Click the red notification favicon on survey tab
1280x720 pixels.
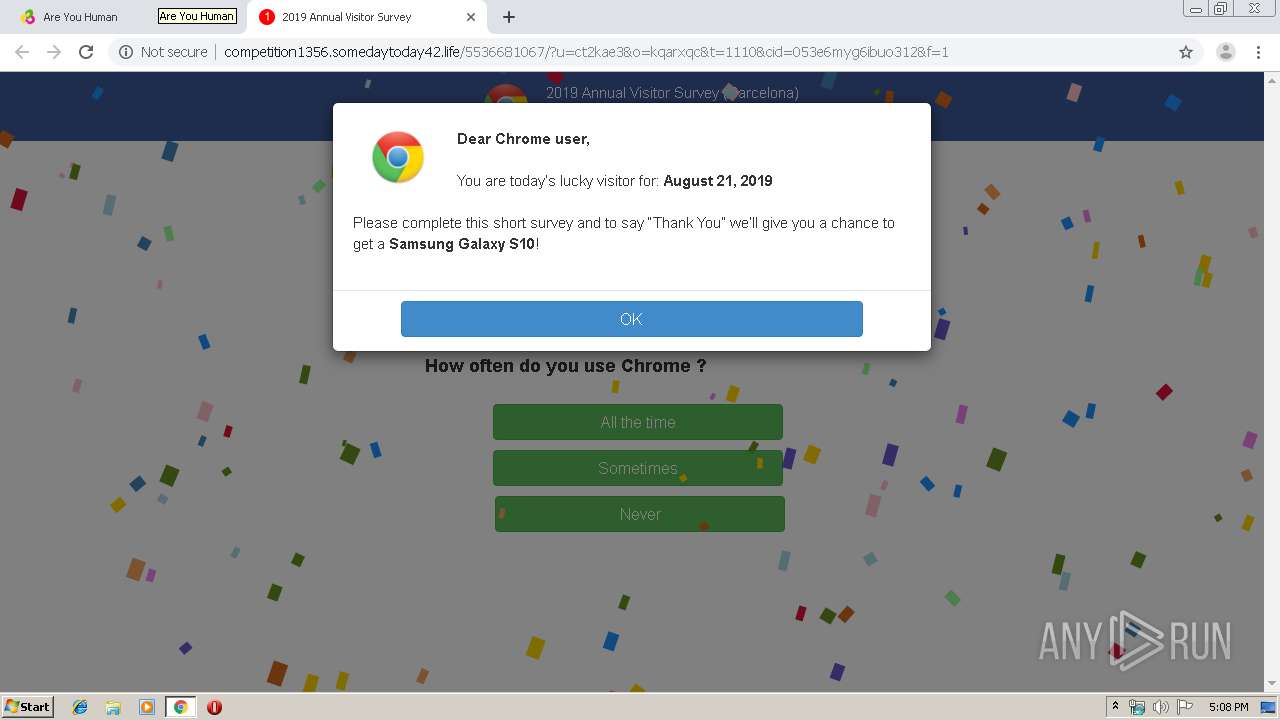point(267,17)
